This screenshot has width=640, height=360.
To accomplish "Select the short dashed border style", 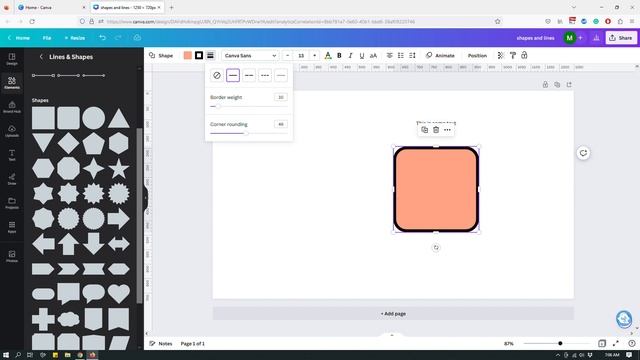I will pos(265,75).
